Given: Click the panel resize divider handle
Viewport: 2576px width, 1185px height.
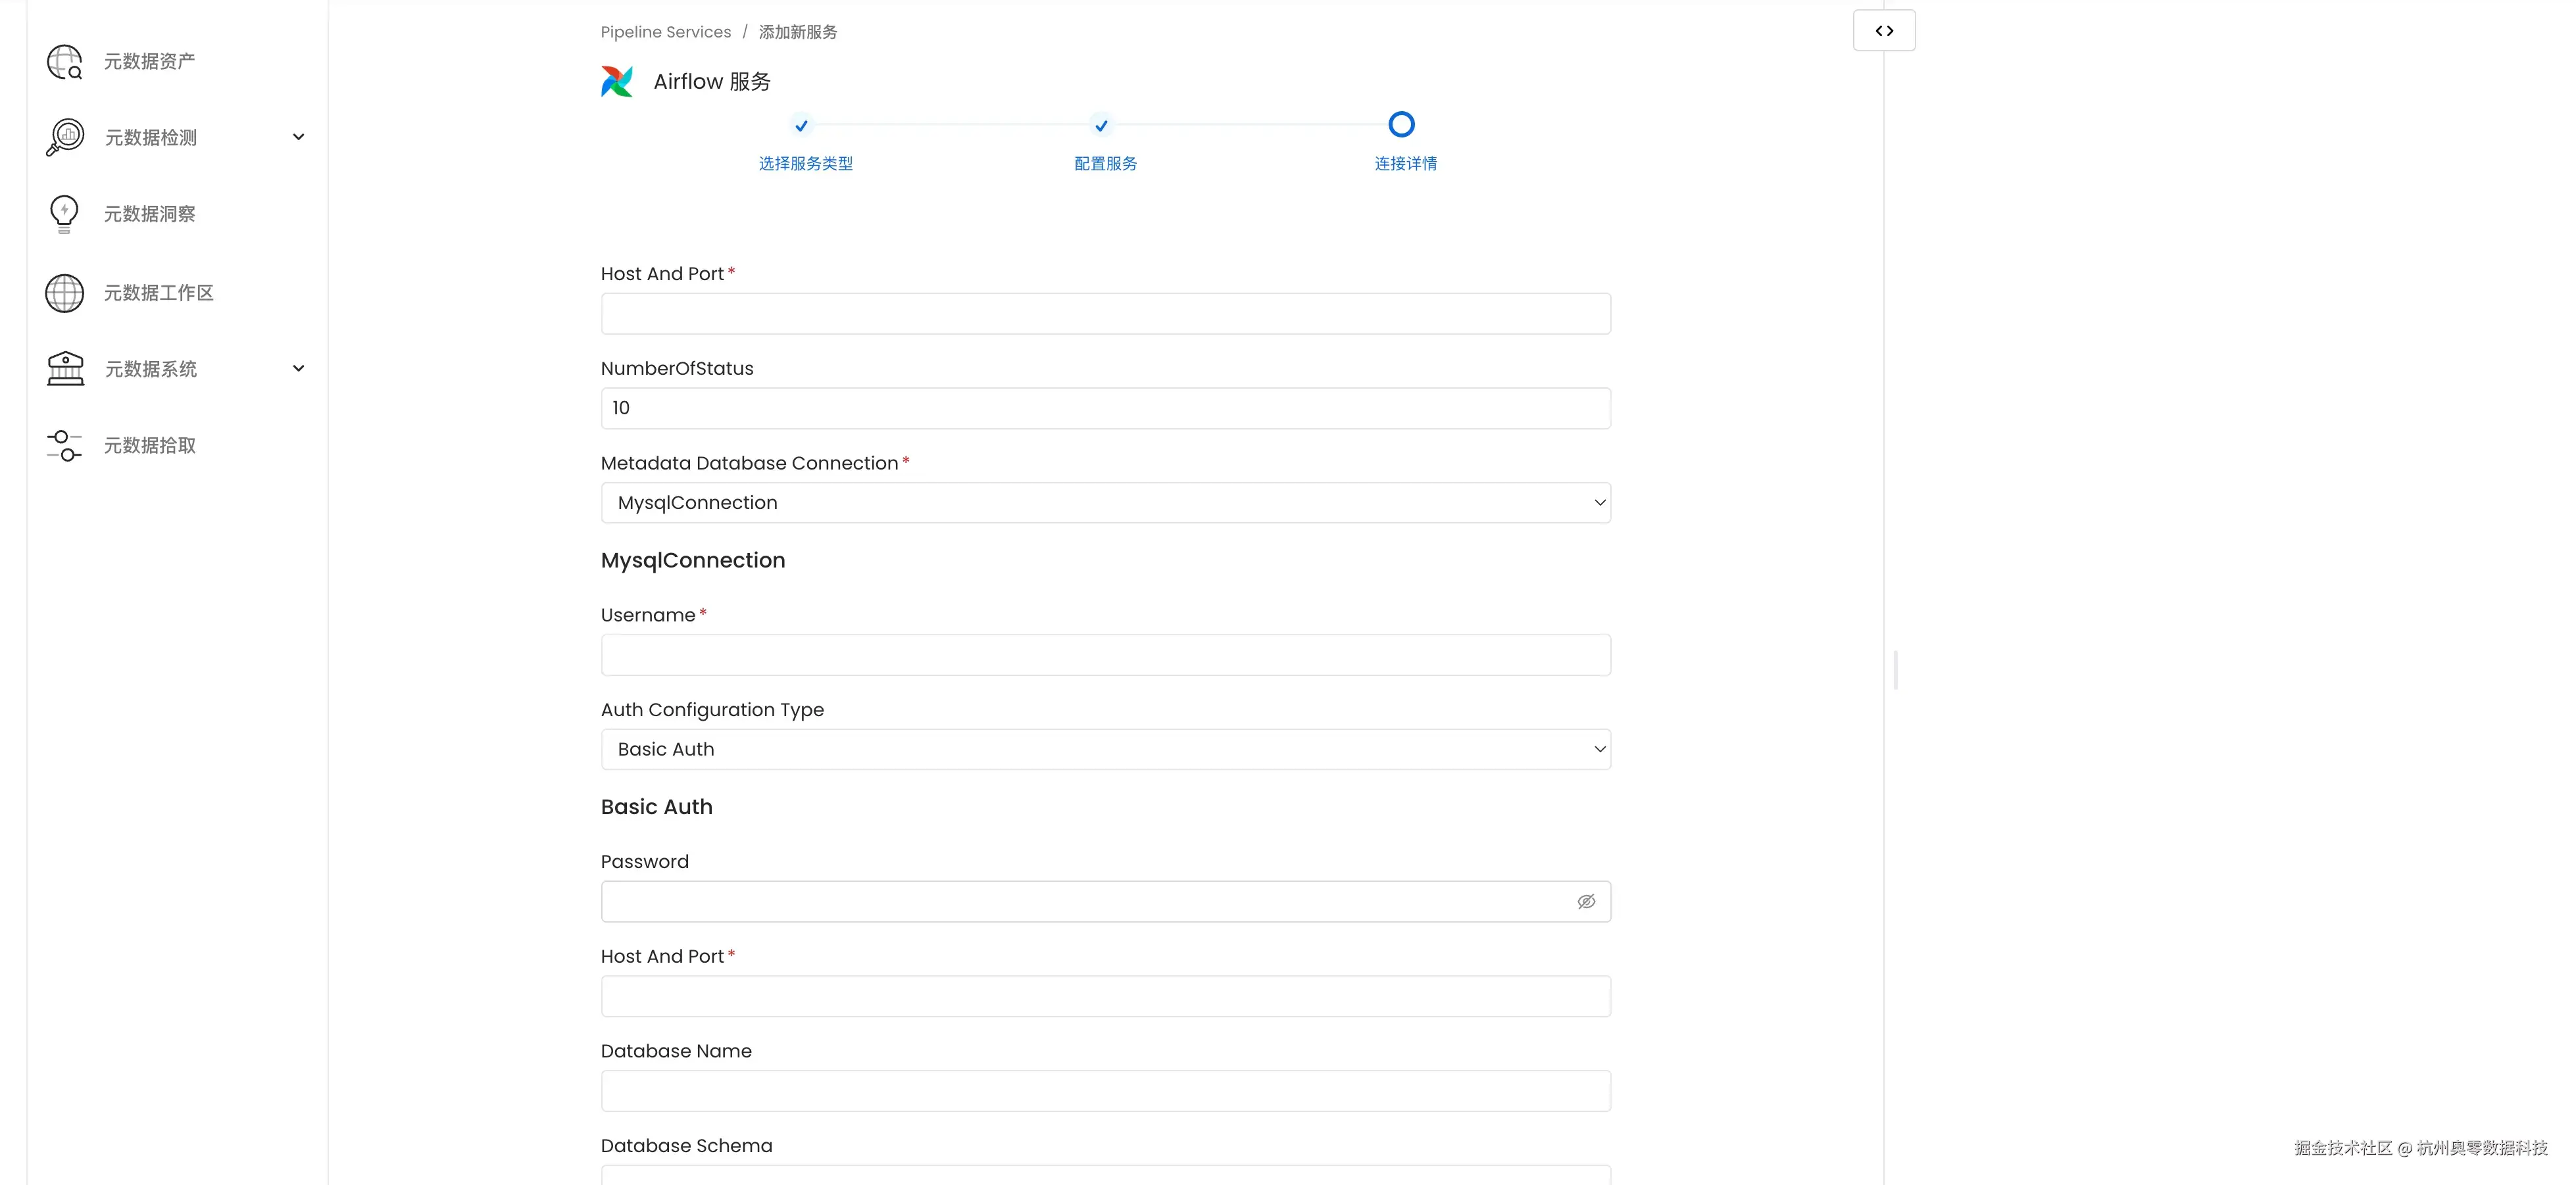Looking at the screenshot, I should 1895,670.
